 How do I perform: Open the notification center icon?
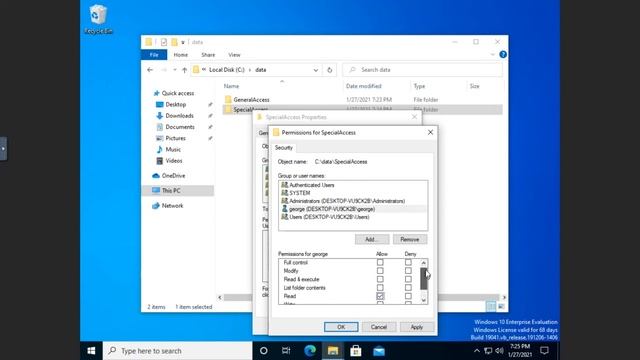tap(544, 351)
